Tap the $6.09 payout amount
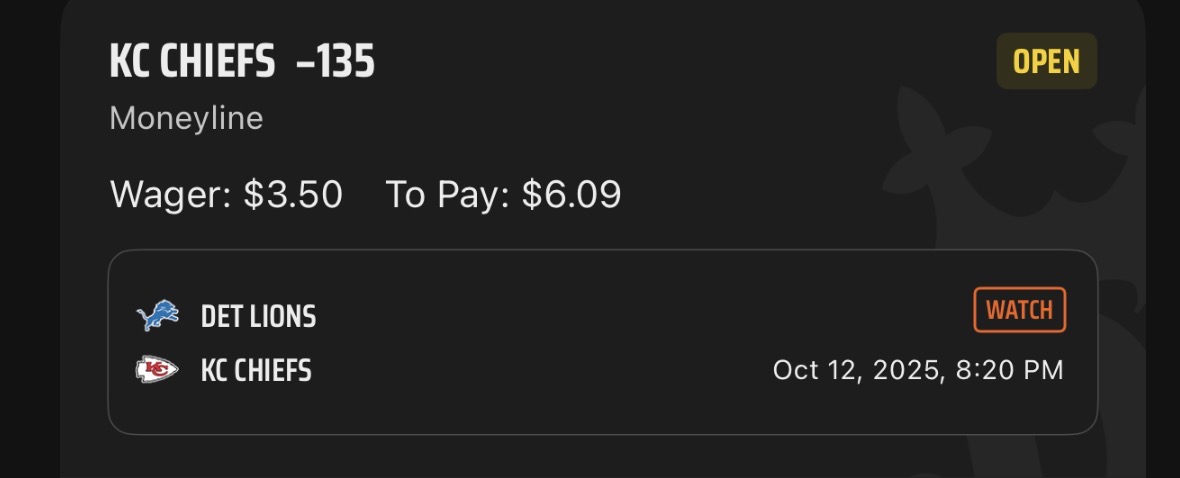 (570, 194)
